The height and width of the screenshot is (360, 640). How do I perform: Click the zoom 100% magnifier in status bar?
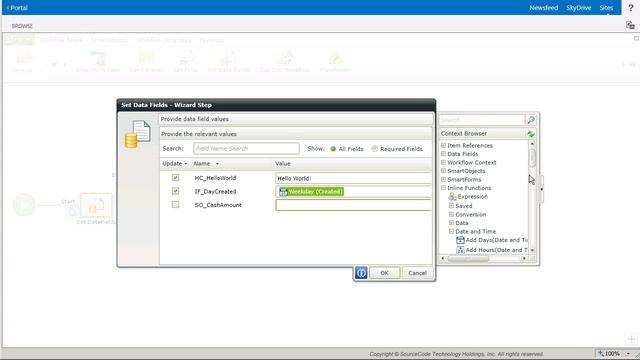coord(601,353)
